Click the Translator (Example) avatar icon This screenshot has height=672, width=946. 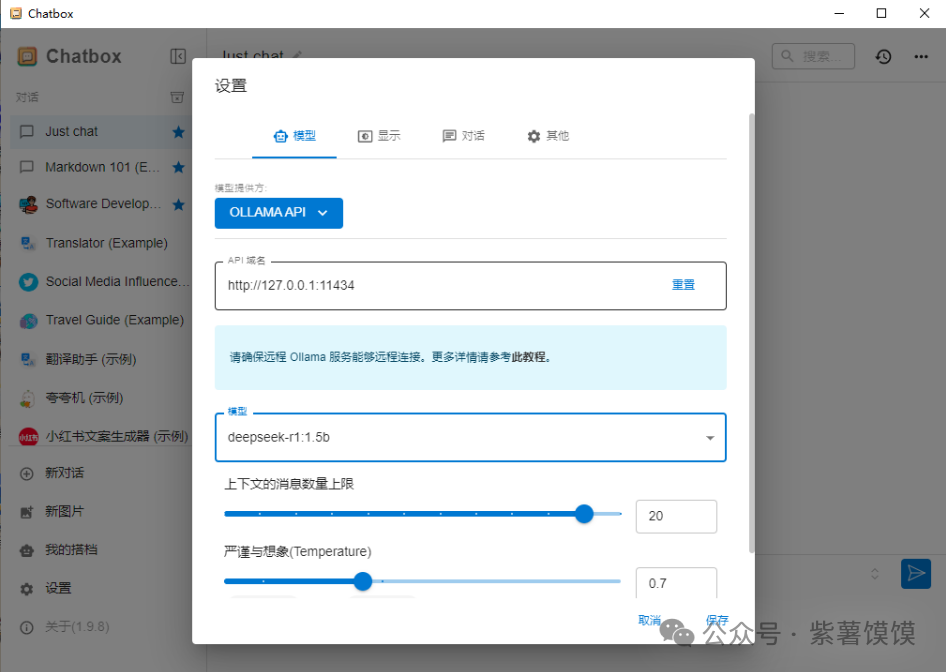coord(27,243)
